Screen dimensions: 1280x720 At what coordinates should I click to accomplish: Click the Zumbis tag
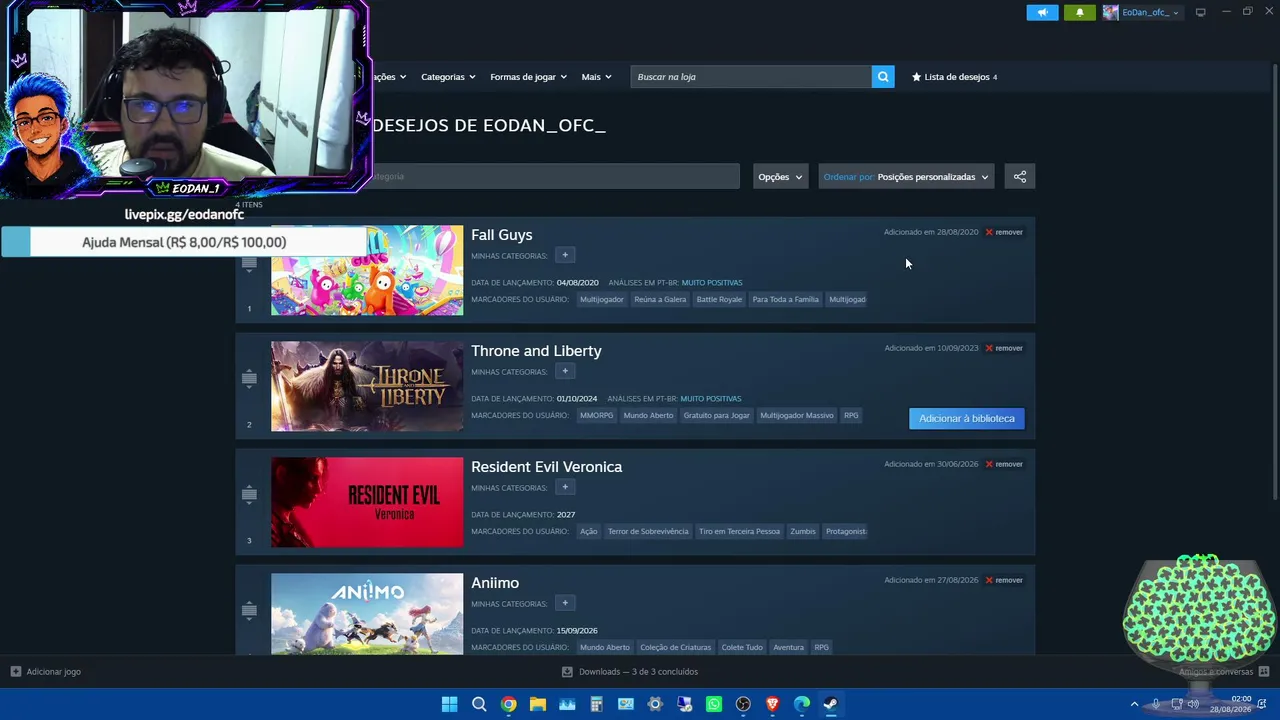point(803,532)
